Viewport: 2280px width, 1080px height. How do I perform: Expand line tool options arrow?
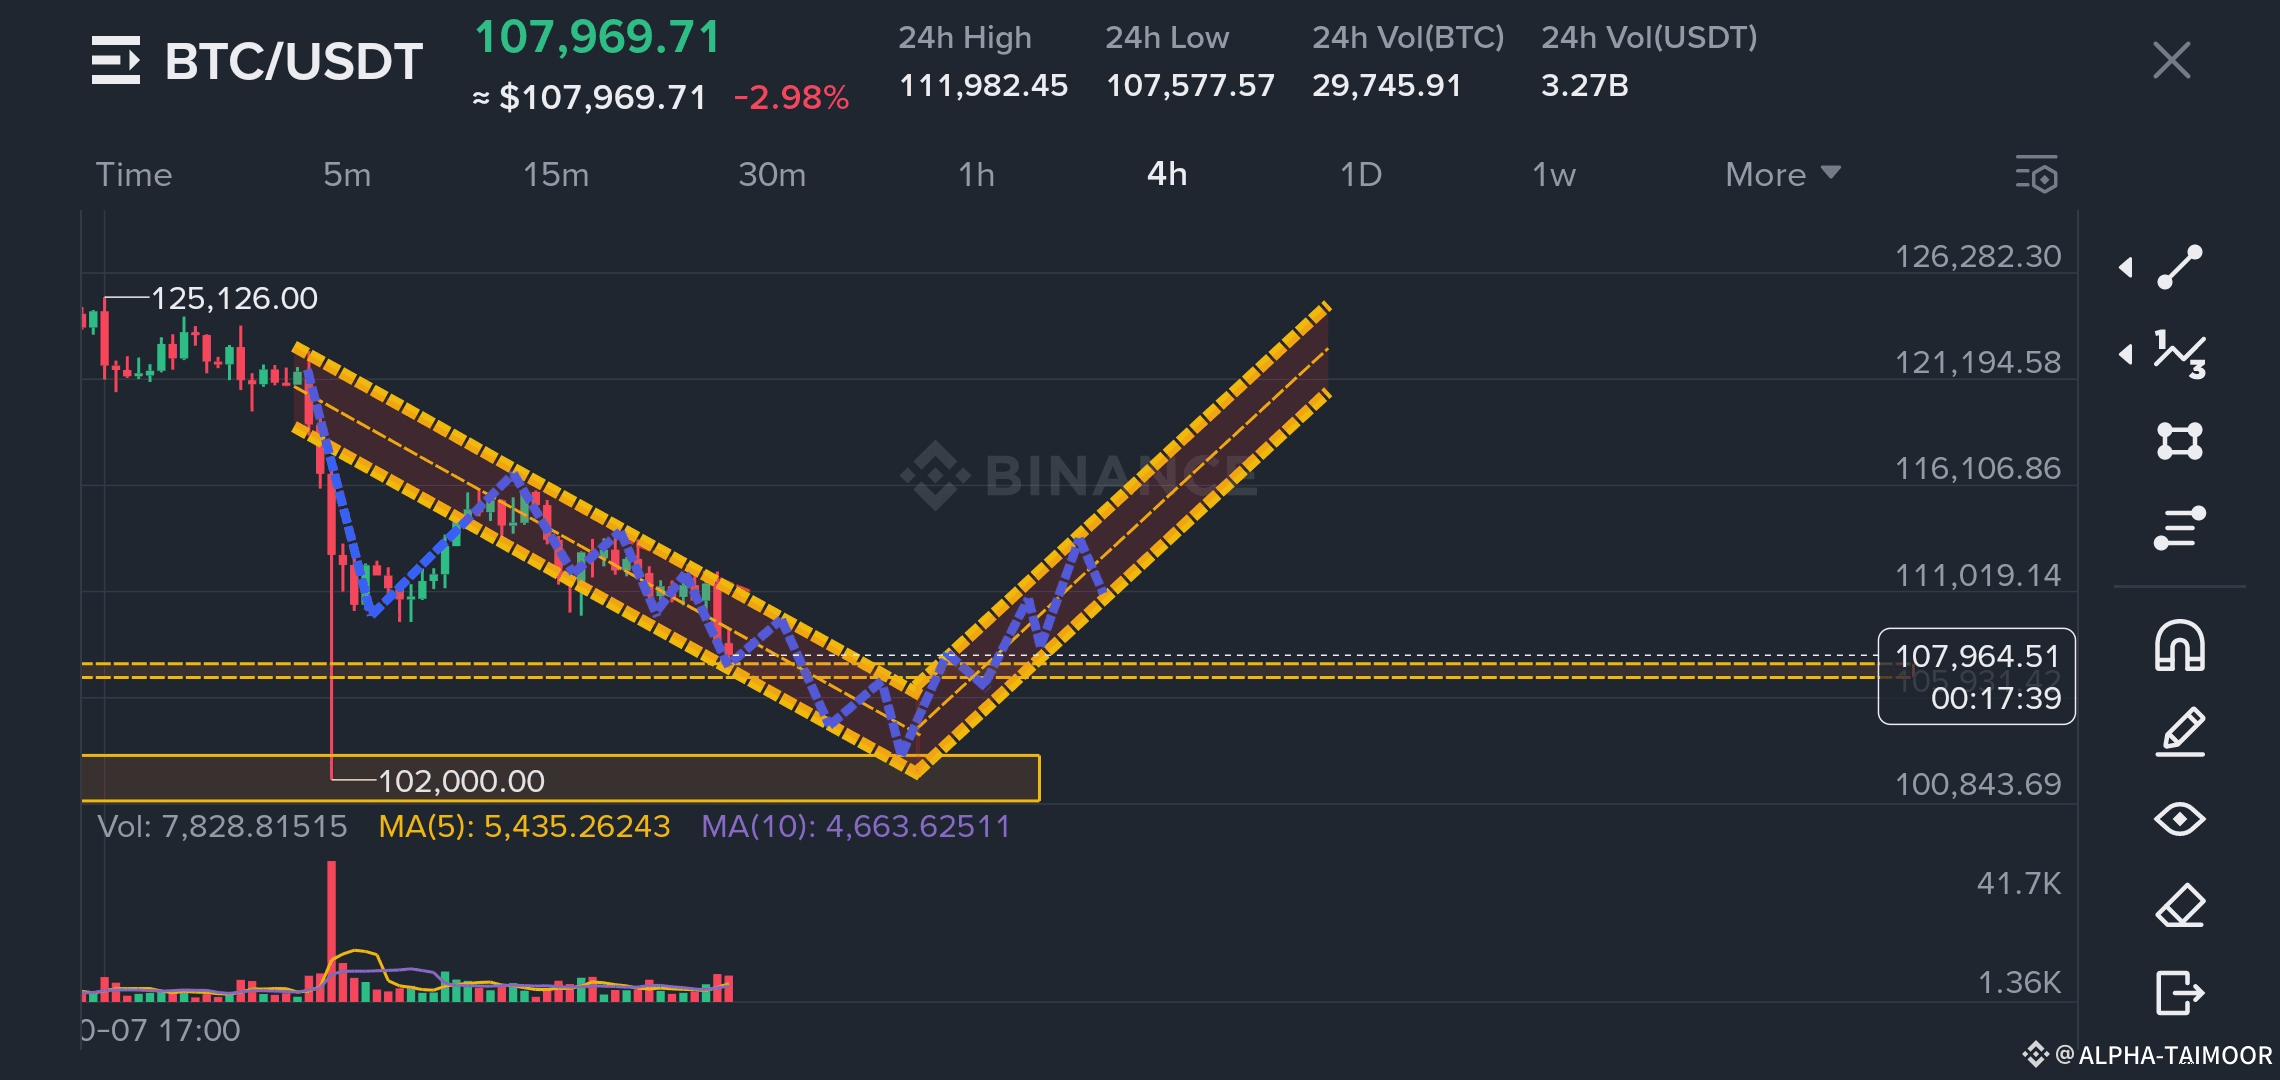(2126, 267)
